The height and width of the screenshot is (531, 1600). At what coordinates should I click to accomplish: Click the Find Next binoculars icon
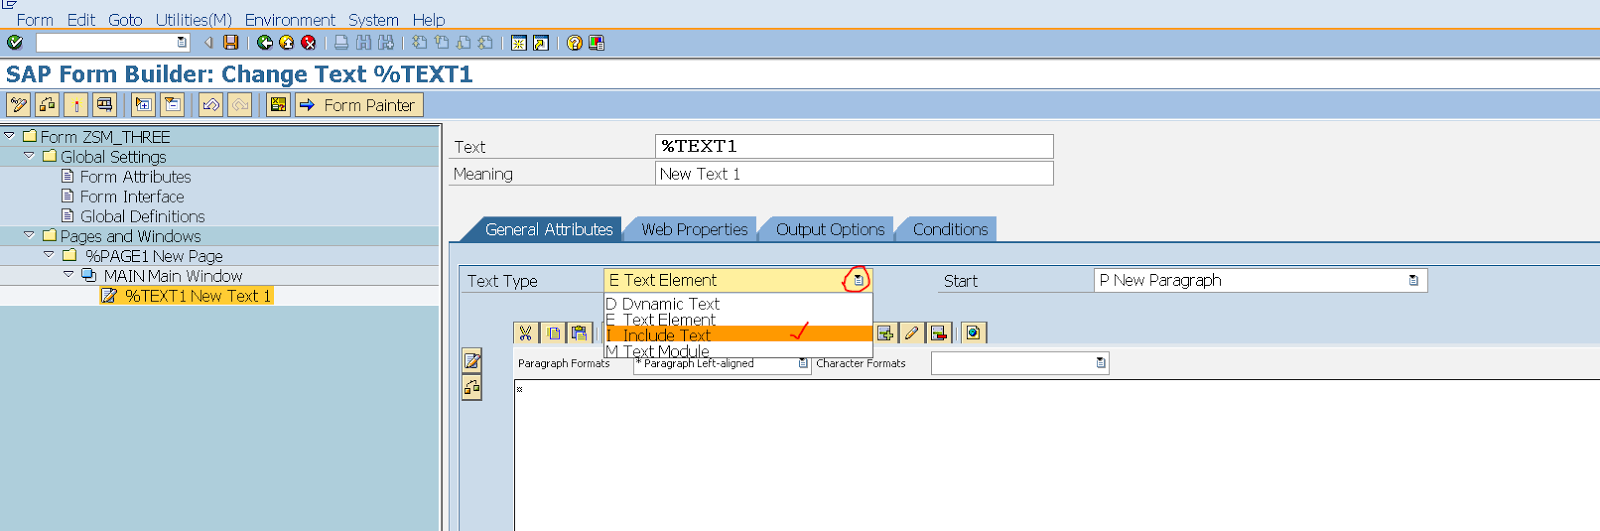pyautogui.click(x=385, y=42)
